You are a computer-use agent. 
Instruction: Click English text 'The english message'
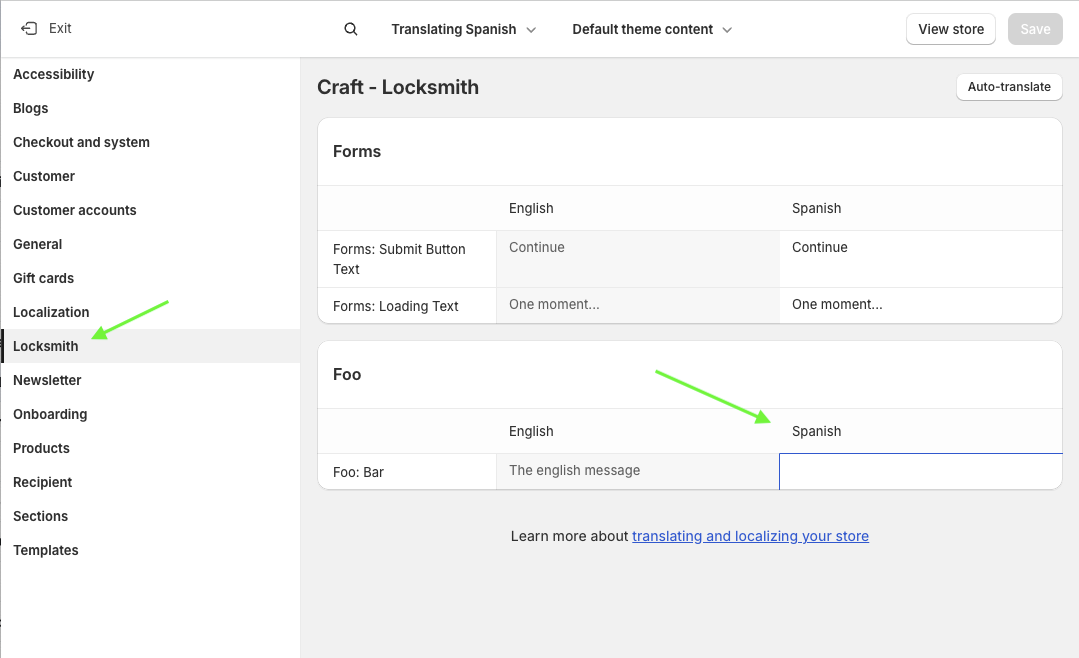click(x=575, y=470)
